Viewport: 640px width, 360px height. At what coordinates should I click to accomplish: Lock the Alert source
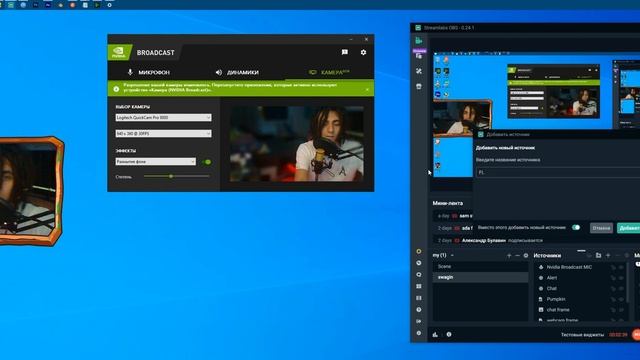[613, 278]
